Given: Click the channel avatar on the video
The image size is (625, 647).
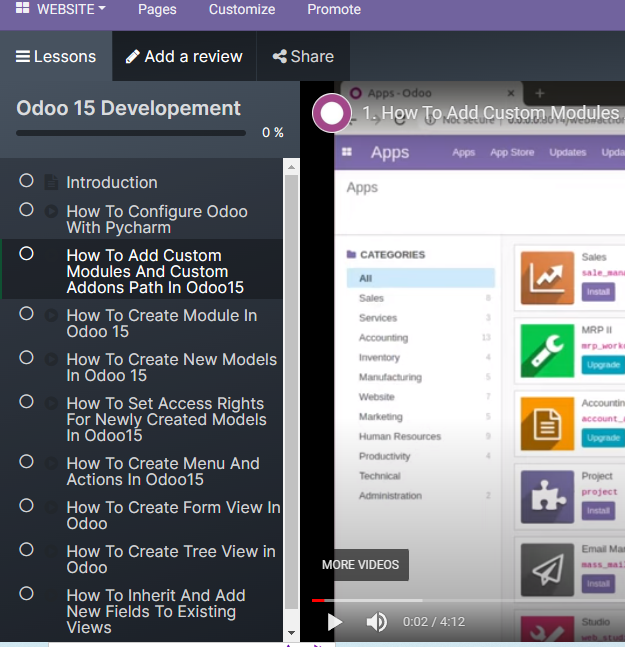Looking at the screenshot, I should pyautogui.click(x=332, y=113).
